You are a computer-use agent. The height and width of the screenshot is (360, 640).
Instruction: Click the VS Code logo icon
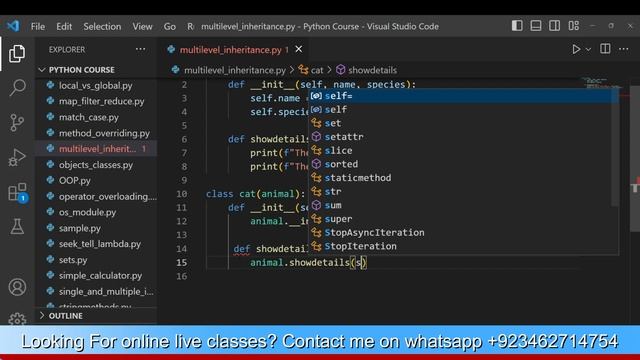point(13,26)
